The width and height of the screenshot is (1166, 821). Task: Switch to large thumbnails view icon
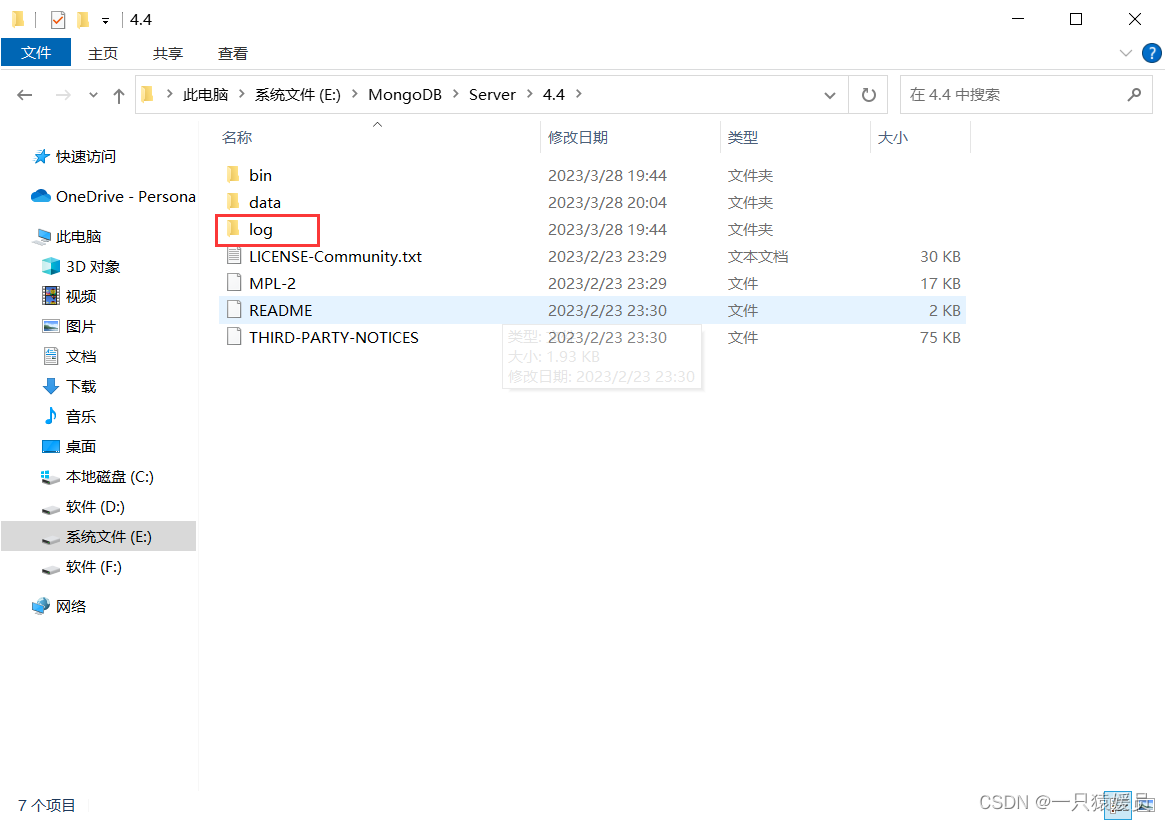pyautogui.click(x=1144, y=805)
